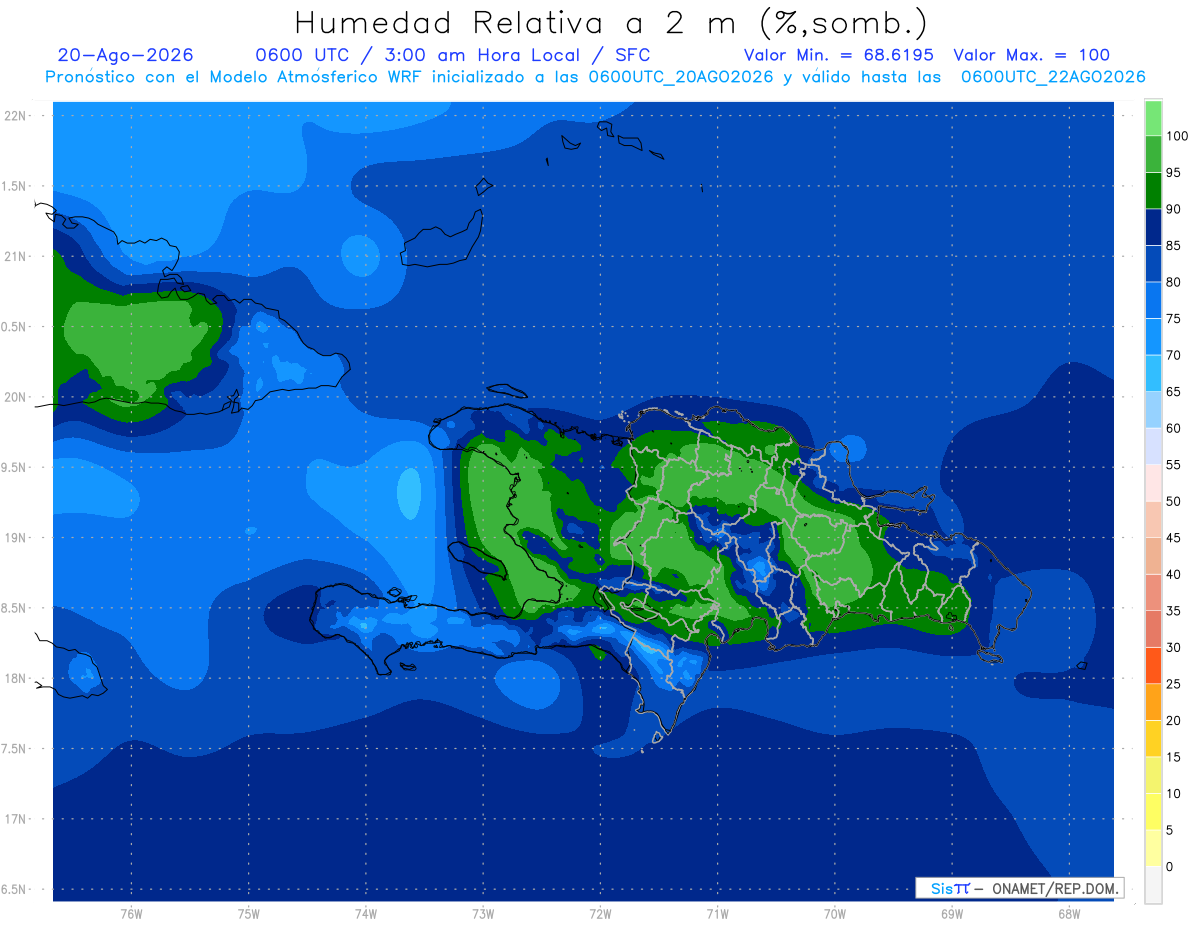Click the legend value '40'
The height and width of the screenshot is (927, 1200).
click(x=1173, y=574)
